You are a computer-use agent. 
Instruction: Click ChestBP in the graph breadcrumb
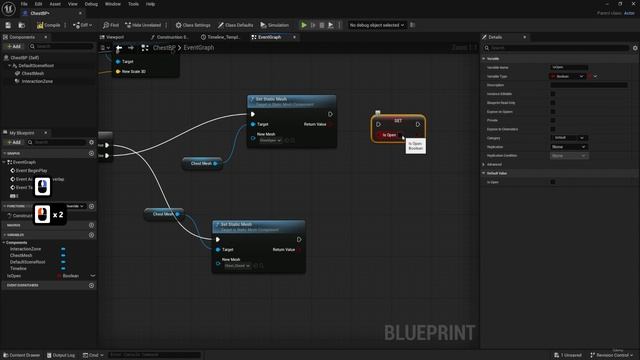[x=164, y=48]
